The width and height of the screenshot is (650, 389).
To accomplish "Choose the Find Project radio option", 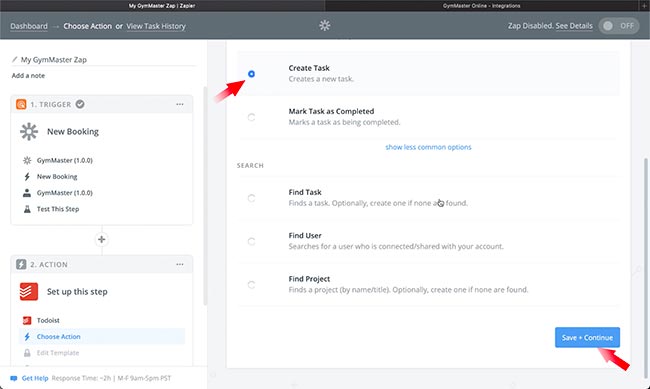I will (251, 285).
